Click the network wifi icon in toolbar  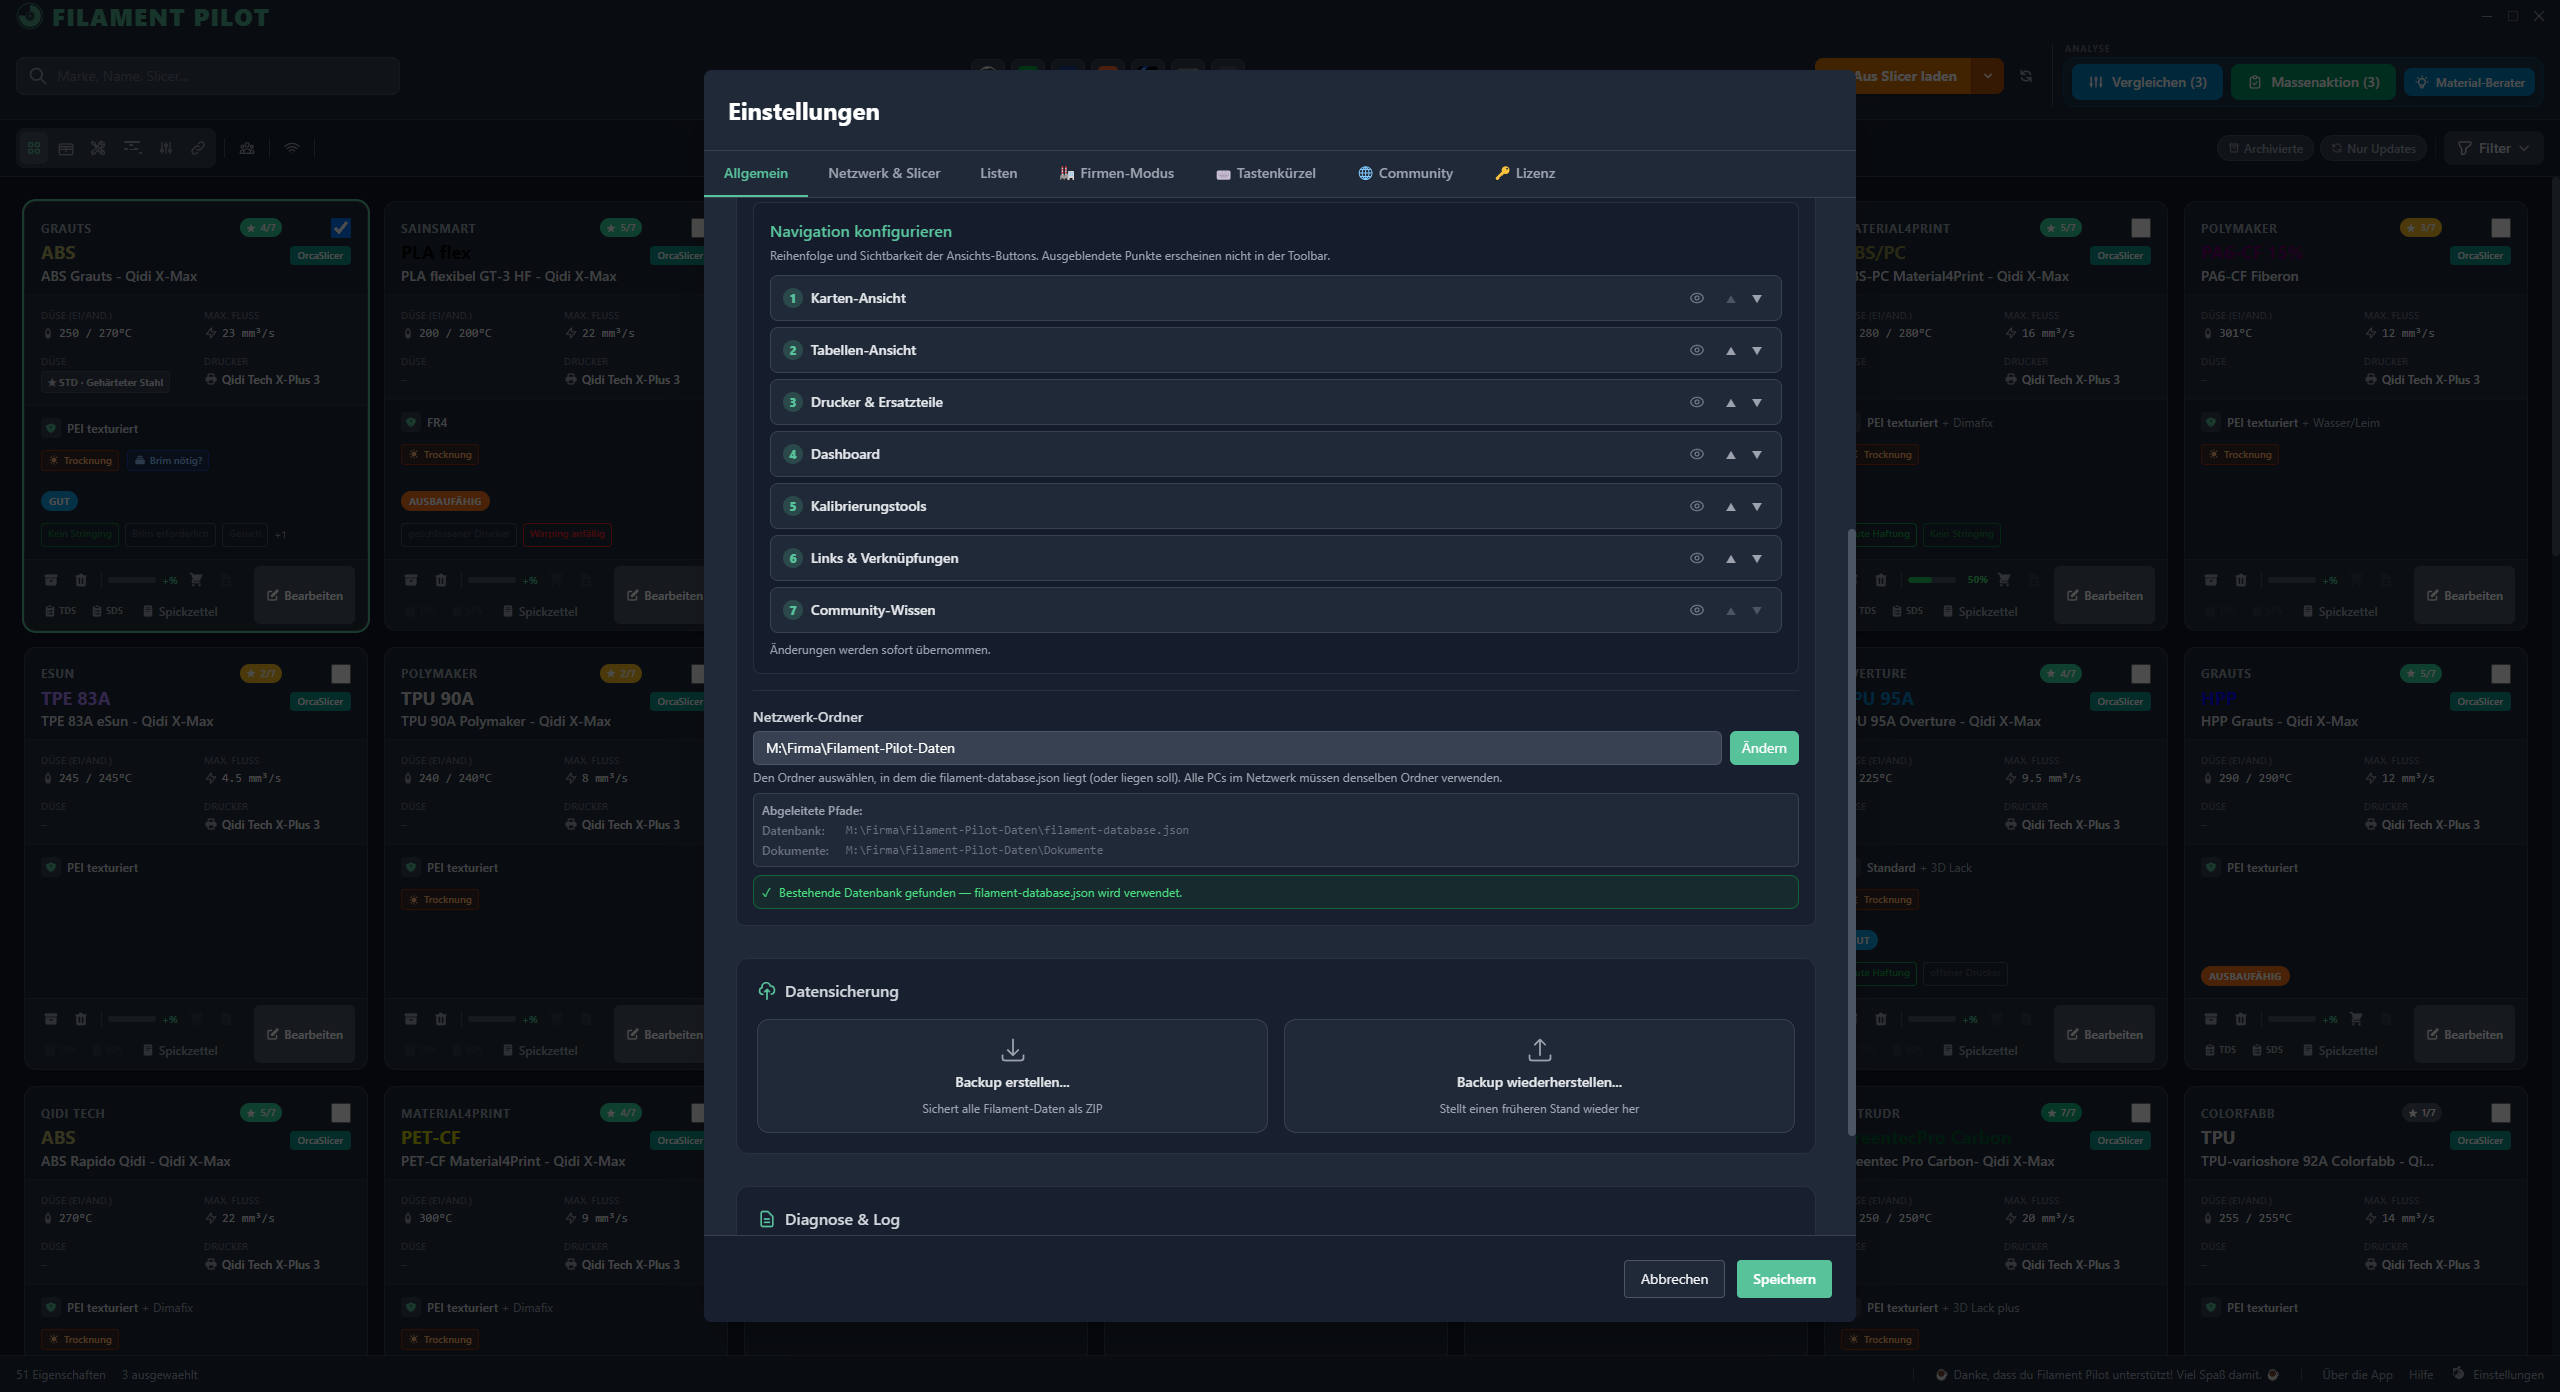[292, 148]
